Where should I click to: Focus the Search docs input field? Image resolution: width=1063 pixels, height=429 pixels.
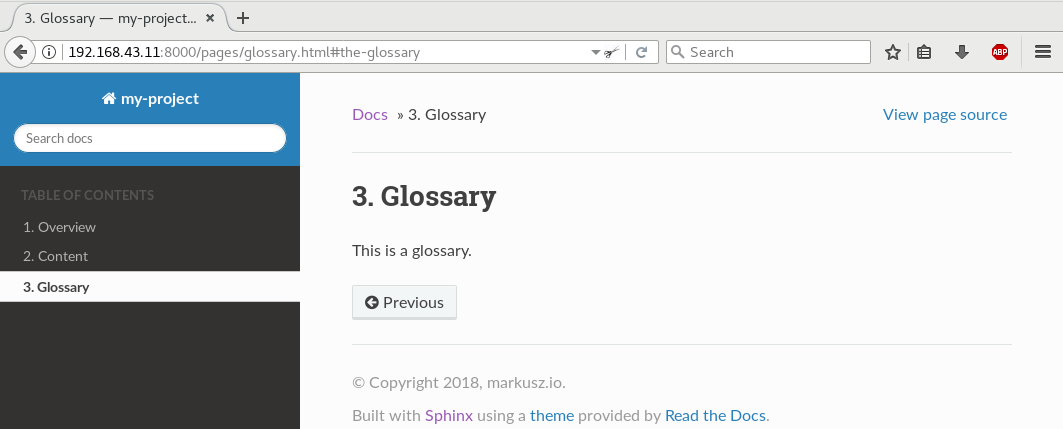[x=150, y=138]
